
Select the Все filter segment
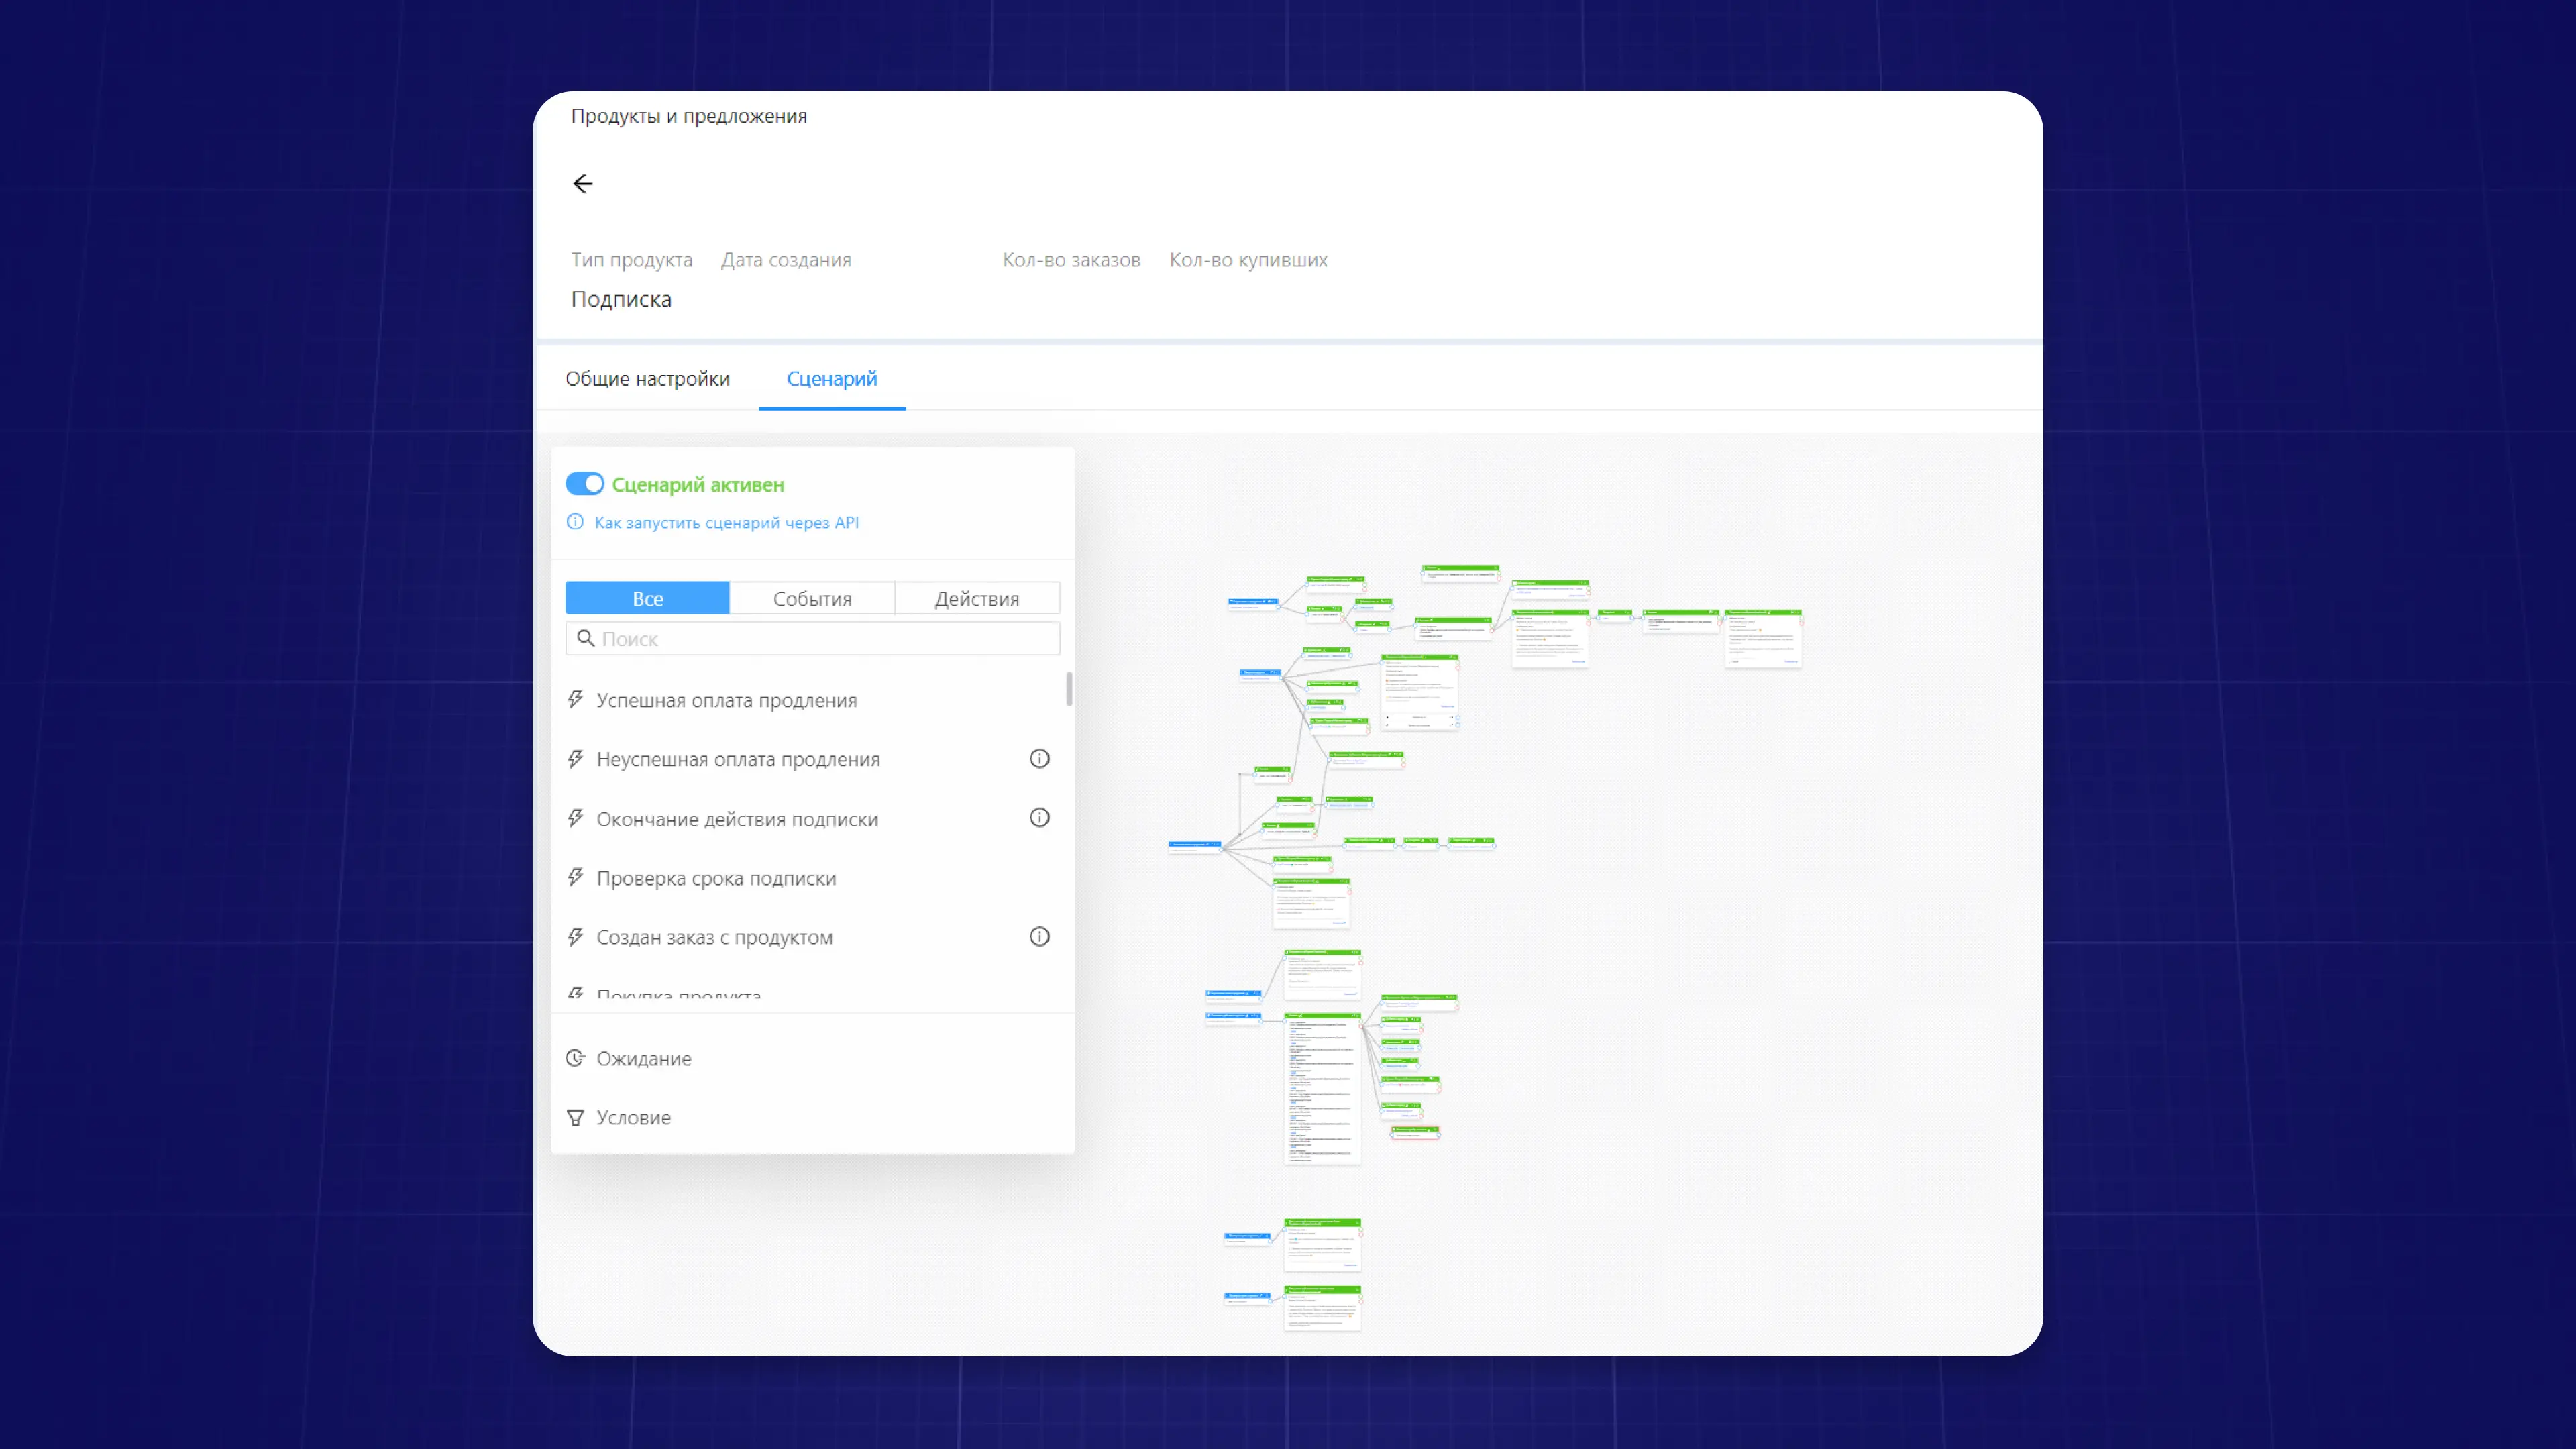[647, 599]
